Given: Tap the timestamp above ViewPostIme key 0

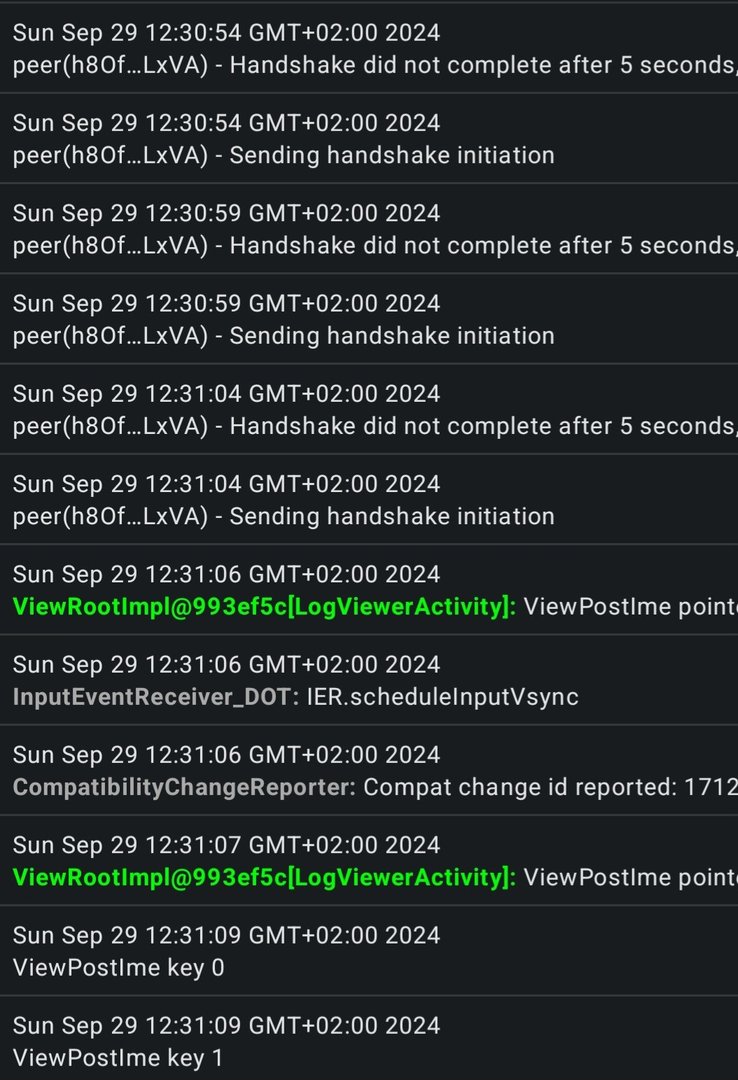Looking at the screenshot, I should point(226,935).
